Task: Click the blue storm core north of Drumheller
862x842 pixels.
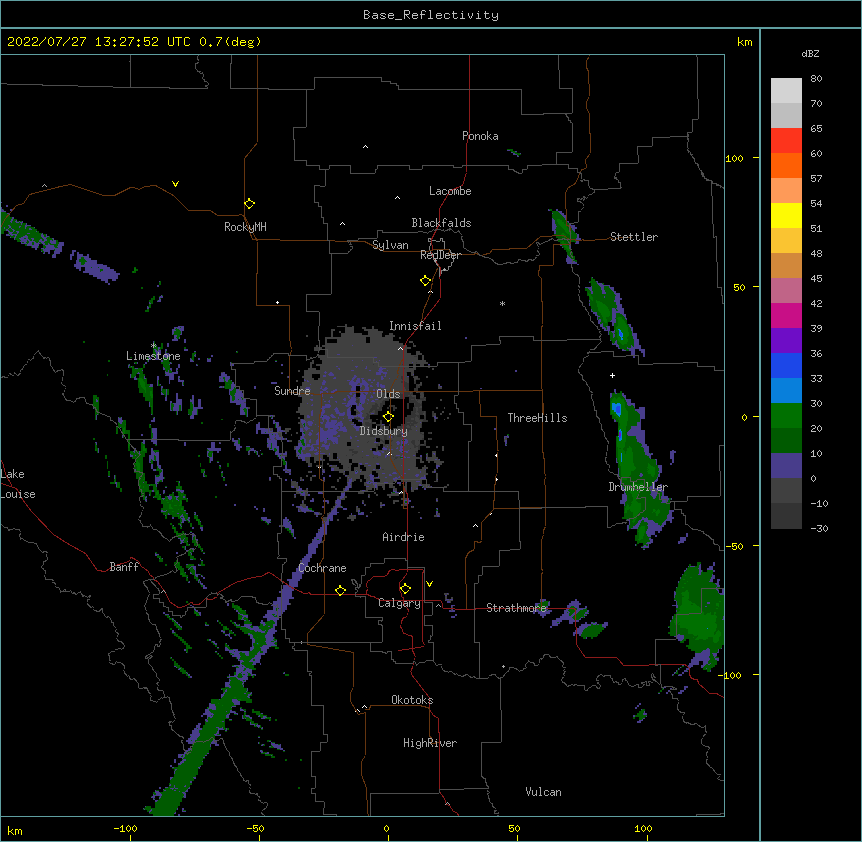Action: pyautogui.click(x=617, y=409)
